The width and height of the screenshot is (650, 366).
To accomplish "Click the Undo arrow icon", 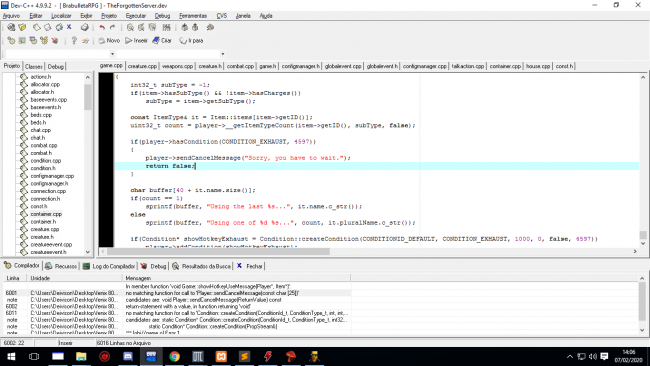I will click(x=102, y=27).
